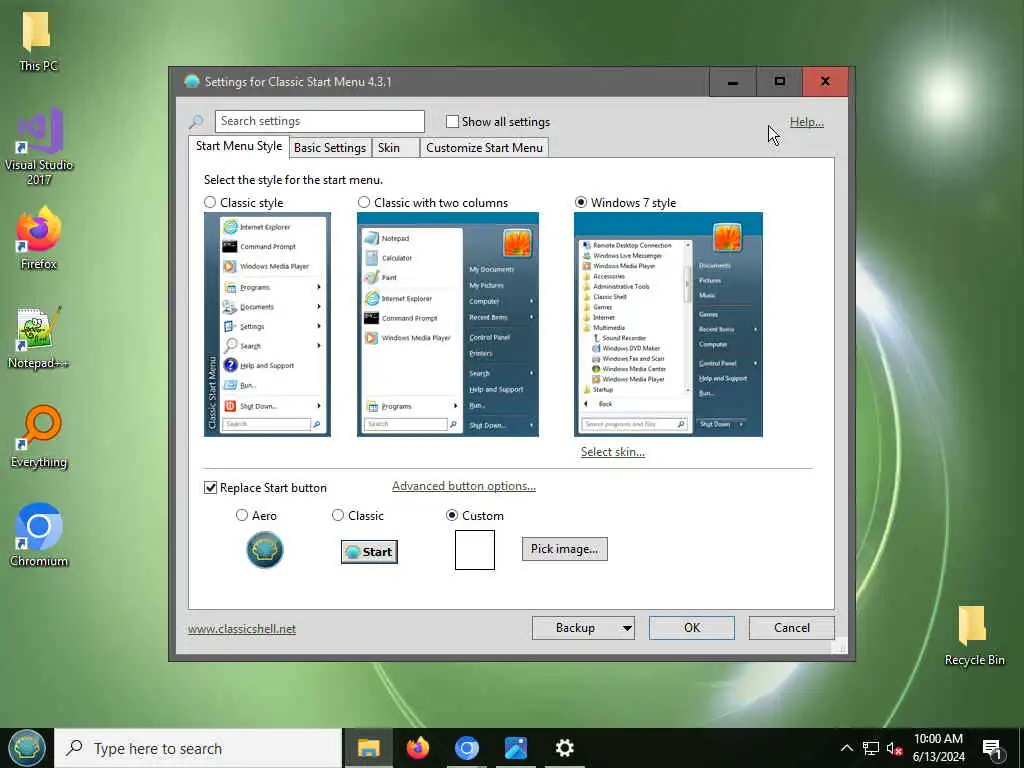The width and height of the screenshot is (1024, 768).
Task: Click Pick image... button
Action: click(564, 549)
